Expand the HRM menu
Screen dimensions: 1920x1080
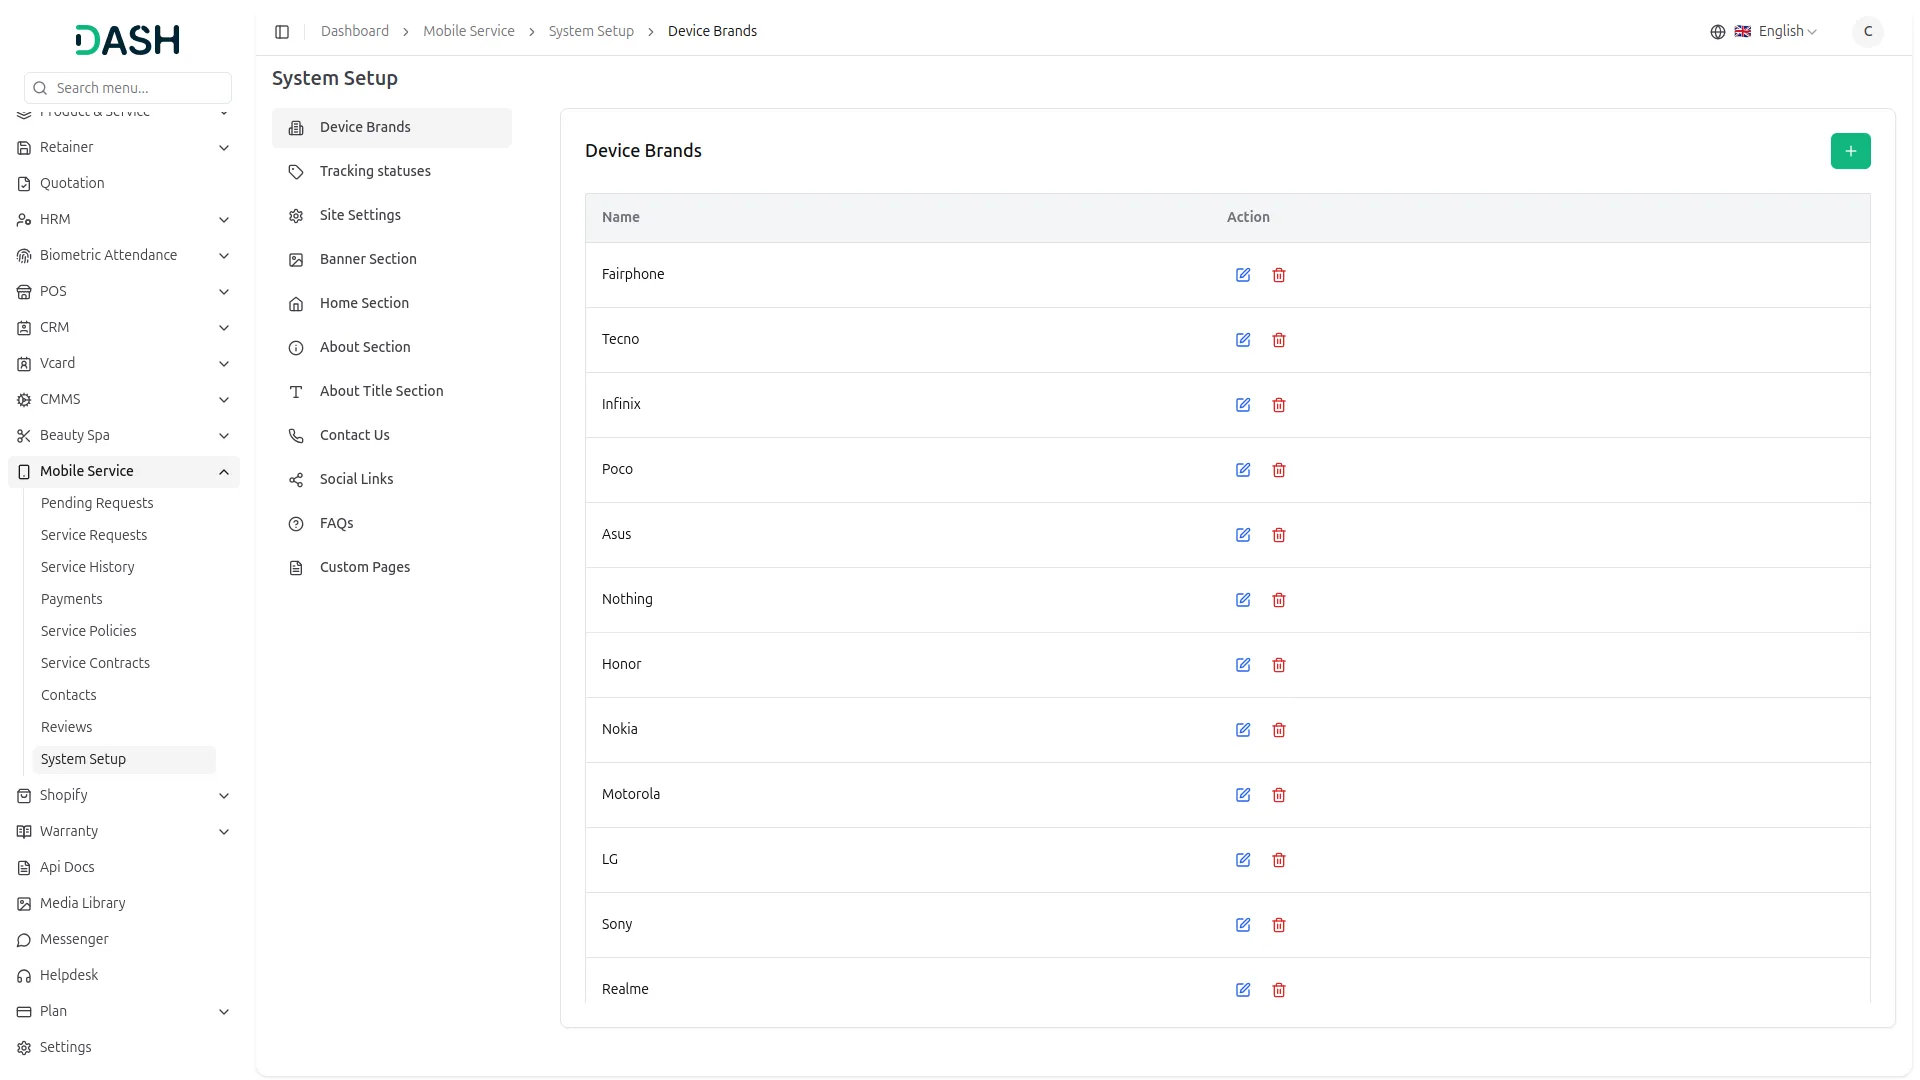124,219
